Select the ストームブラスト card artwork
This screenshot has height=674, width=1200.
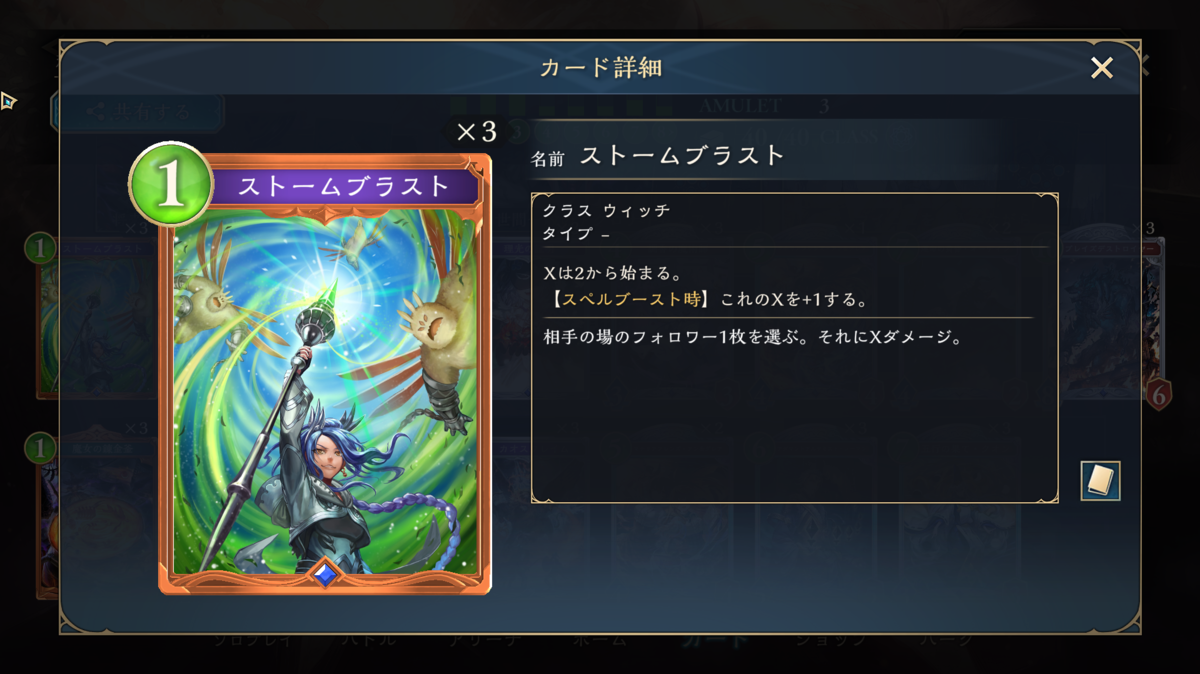coord(325,390)
